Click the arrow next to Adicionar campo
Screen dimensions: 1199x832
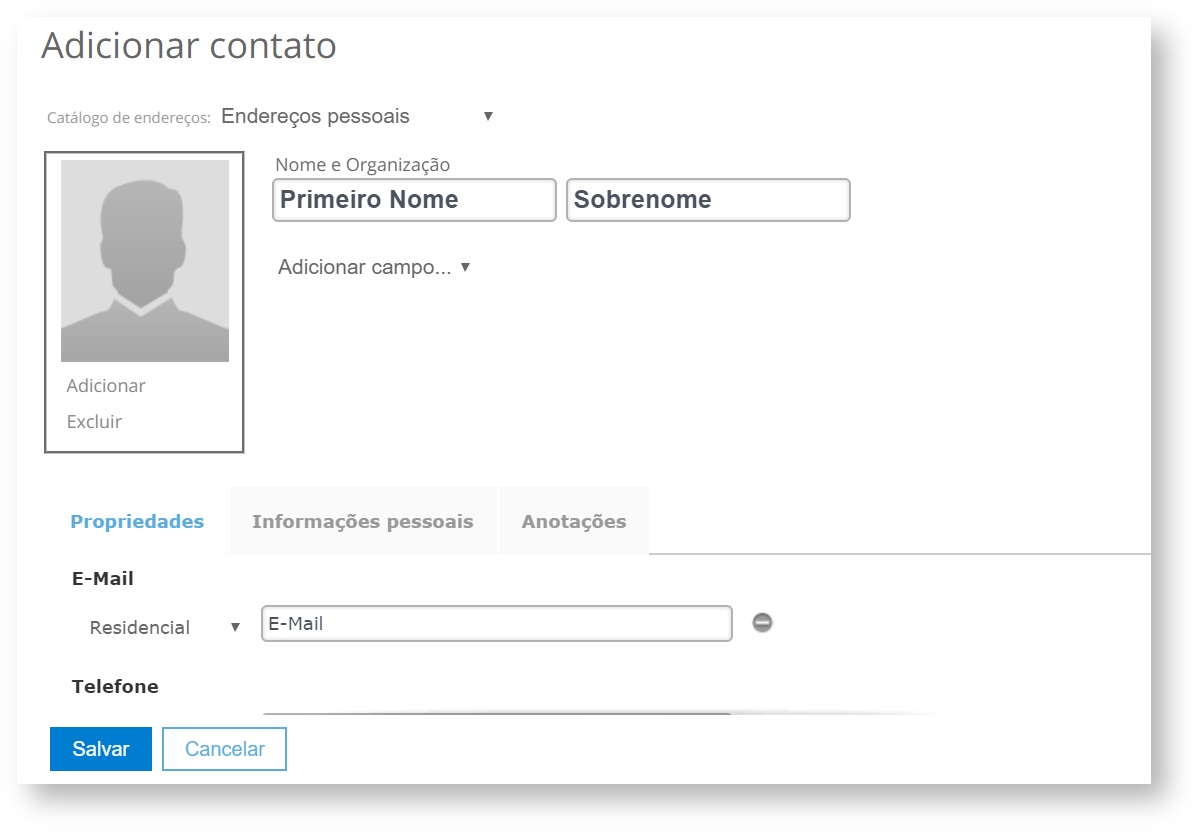[465, 267]
